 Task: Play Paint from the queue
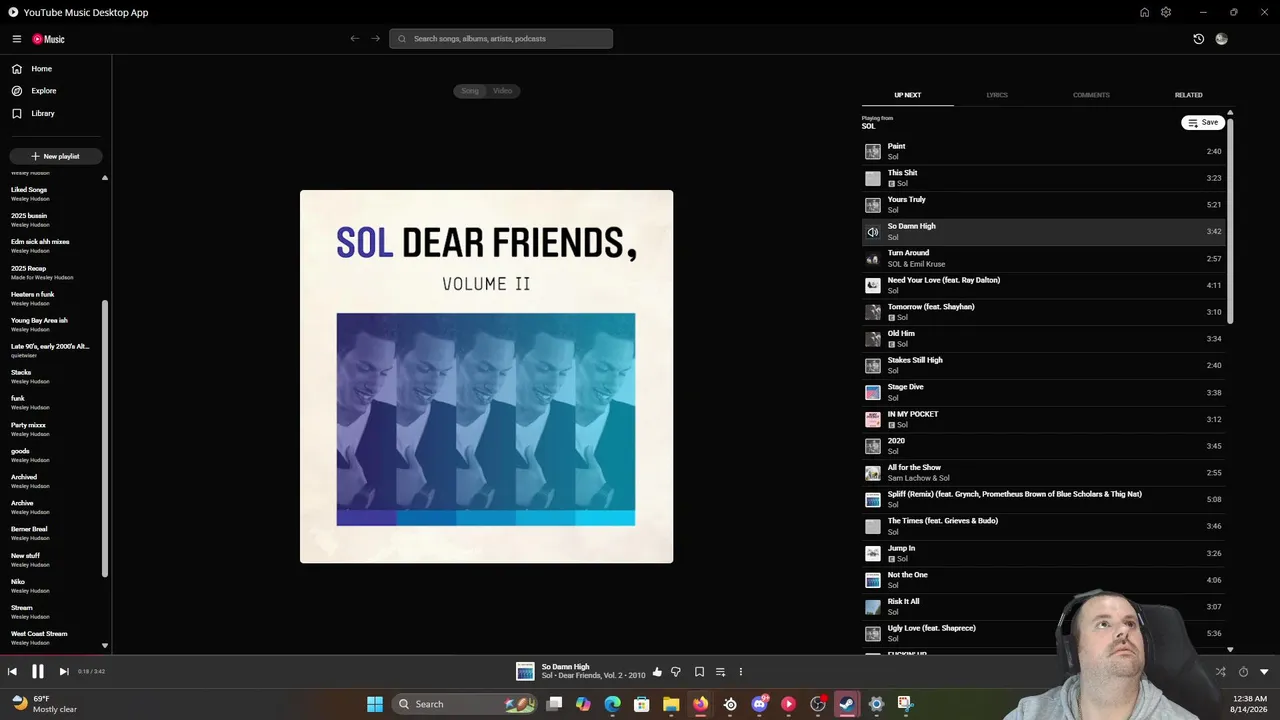coord(1043,151)
